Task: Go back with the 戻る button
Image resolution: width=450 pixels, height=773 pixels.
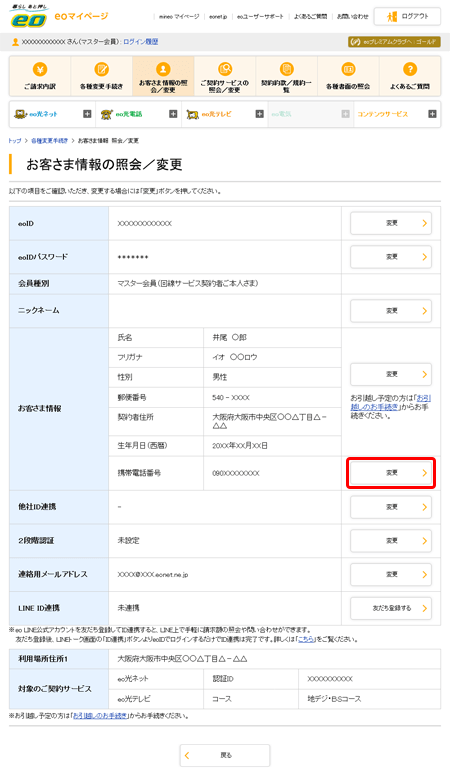Action: 225,755
